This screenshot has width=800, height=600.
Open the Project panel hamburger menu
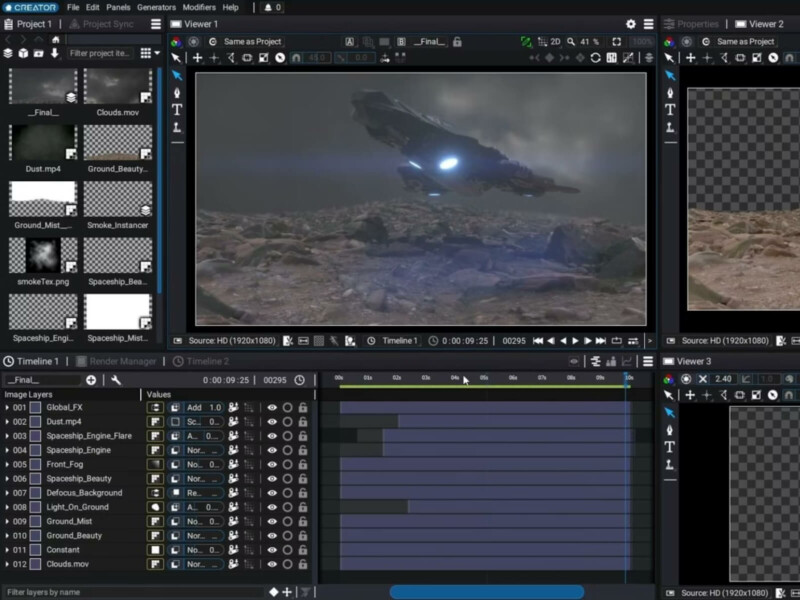tap(156, 24)
